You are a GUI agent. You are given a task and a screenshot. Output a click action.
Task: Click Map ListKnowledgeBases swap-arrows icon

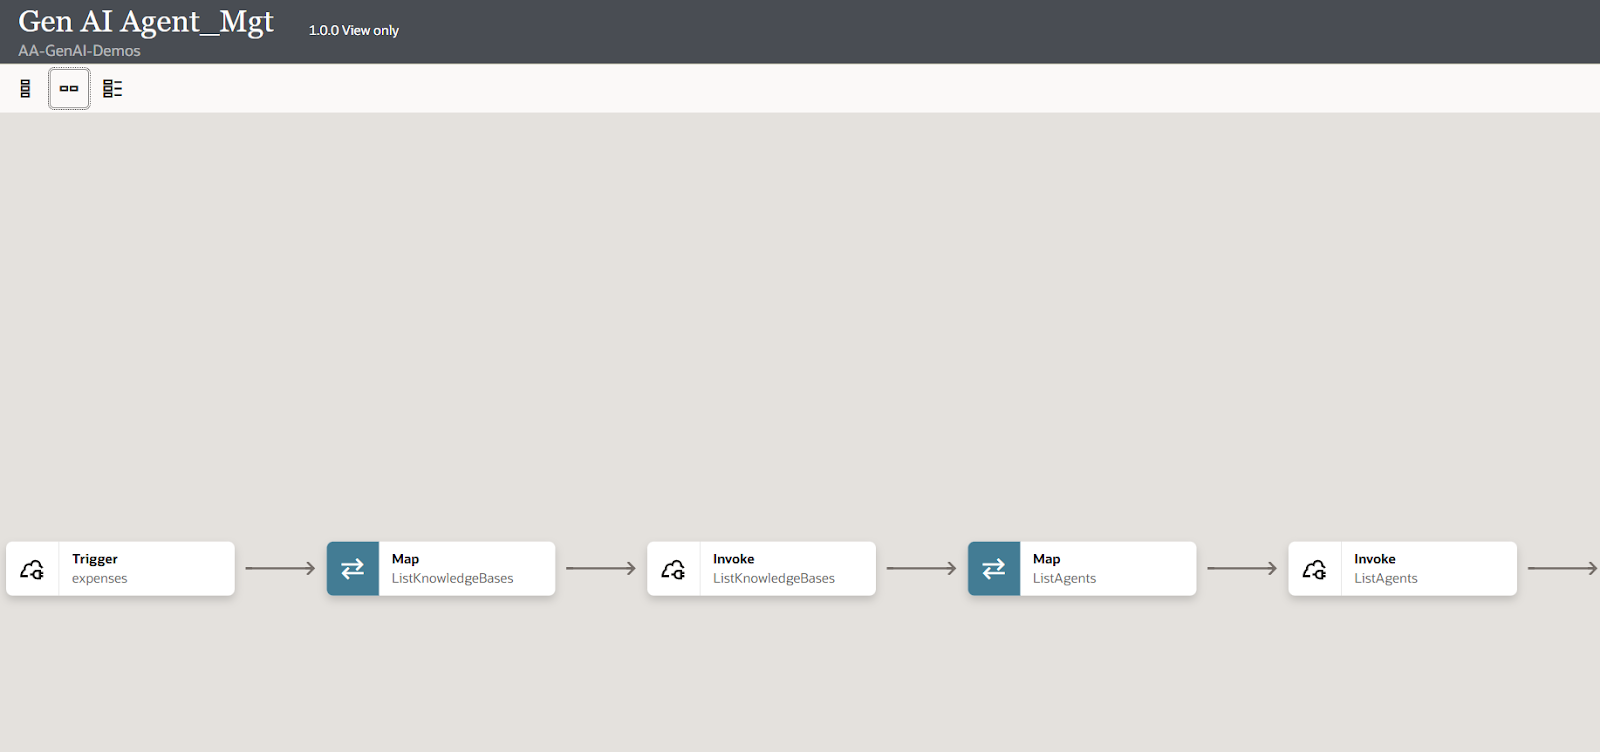353,569
